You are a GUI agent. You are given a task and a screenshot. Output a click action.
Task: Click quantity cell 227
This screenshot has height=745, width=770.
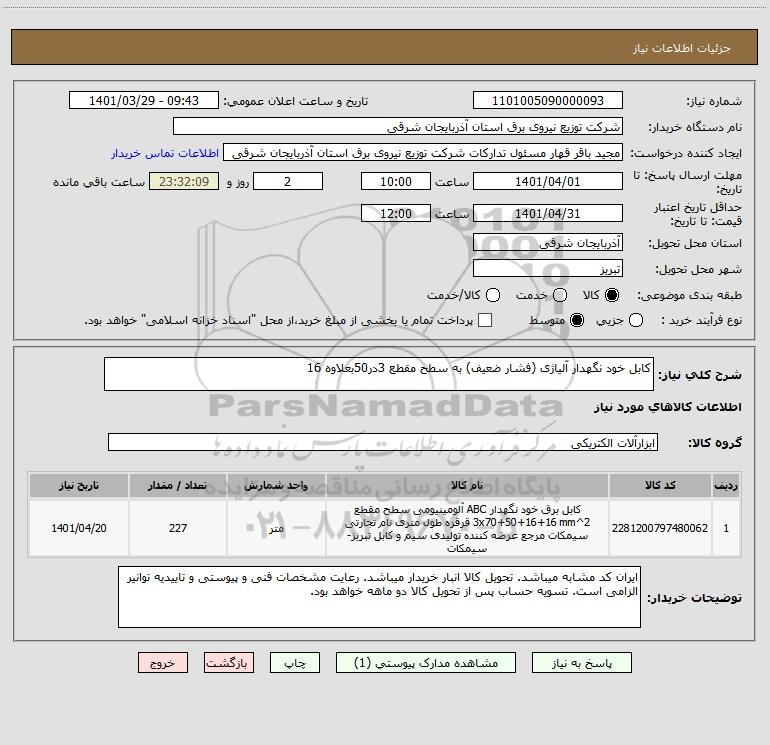(178, 528)
